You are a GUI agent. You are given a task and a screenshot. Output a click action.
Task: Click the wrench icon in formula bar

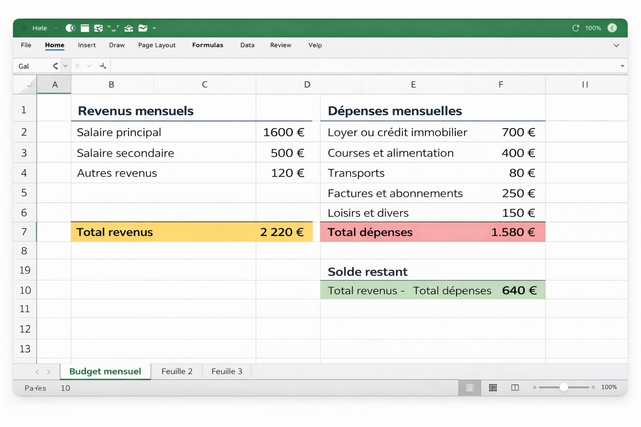click(x=103, y=65)
